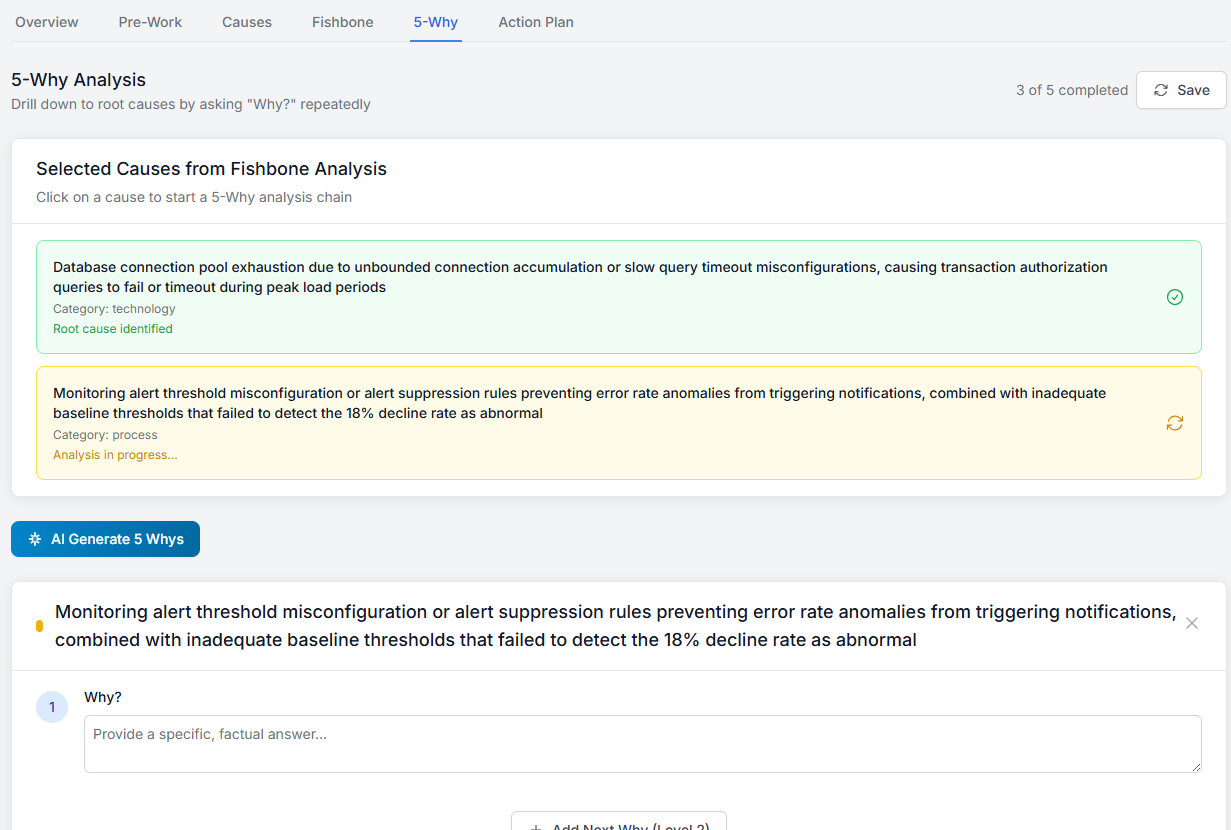Click the Why? answer text field
The height and width of the screenshot is (830, 1231).
tap(643, 744)
